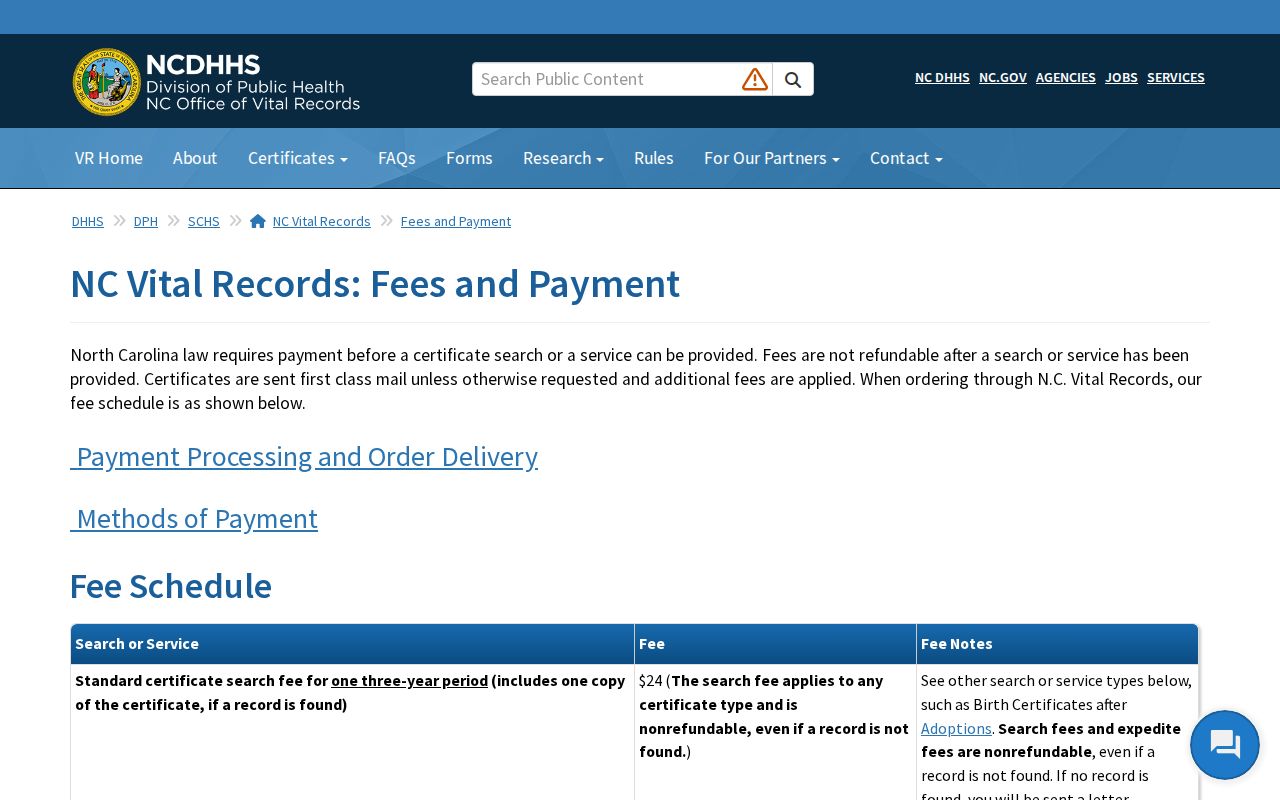The image size is (1280, 800).
Task: Click the NCDHHS state seal logo
Action: click(x=107, y=82)
